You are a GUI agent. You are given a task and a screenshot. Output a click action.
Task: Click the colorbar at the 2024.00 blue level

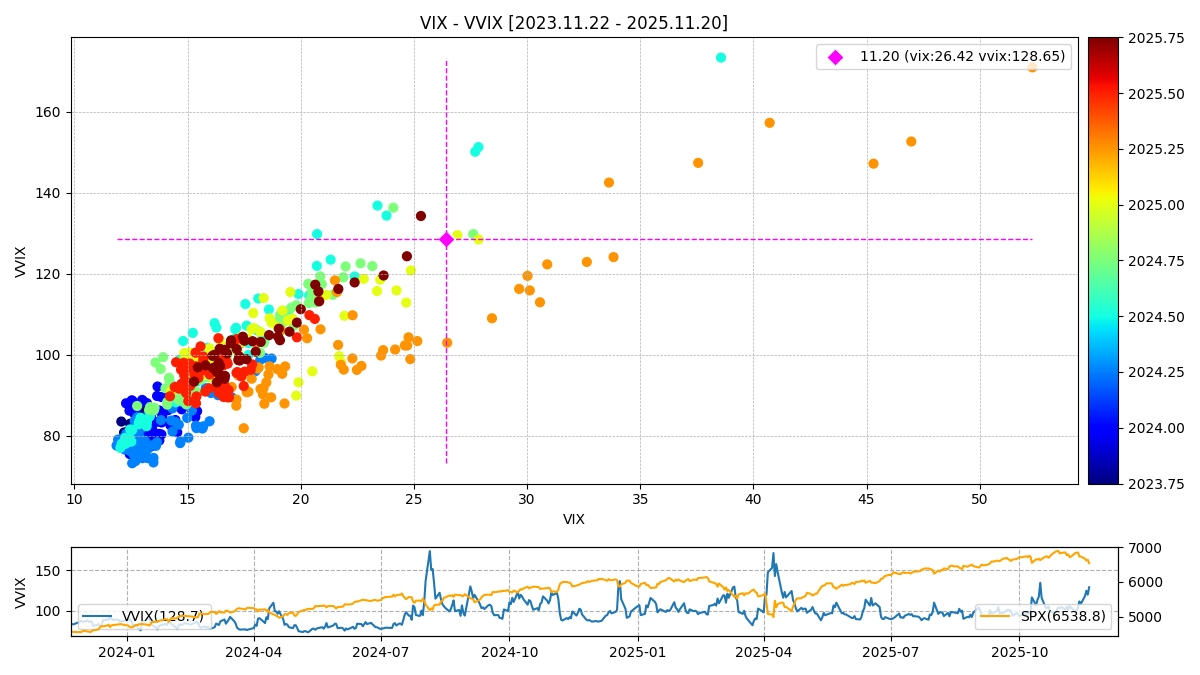(1103, 428)
